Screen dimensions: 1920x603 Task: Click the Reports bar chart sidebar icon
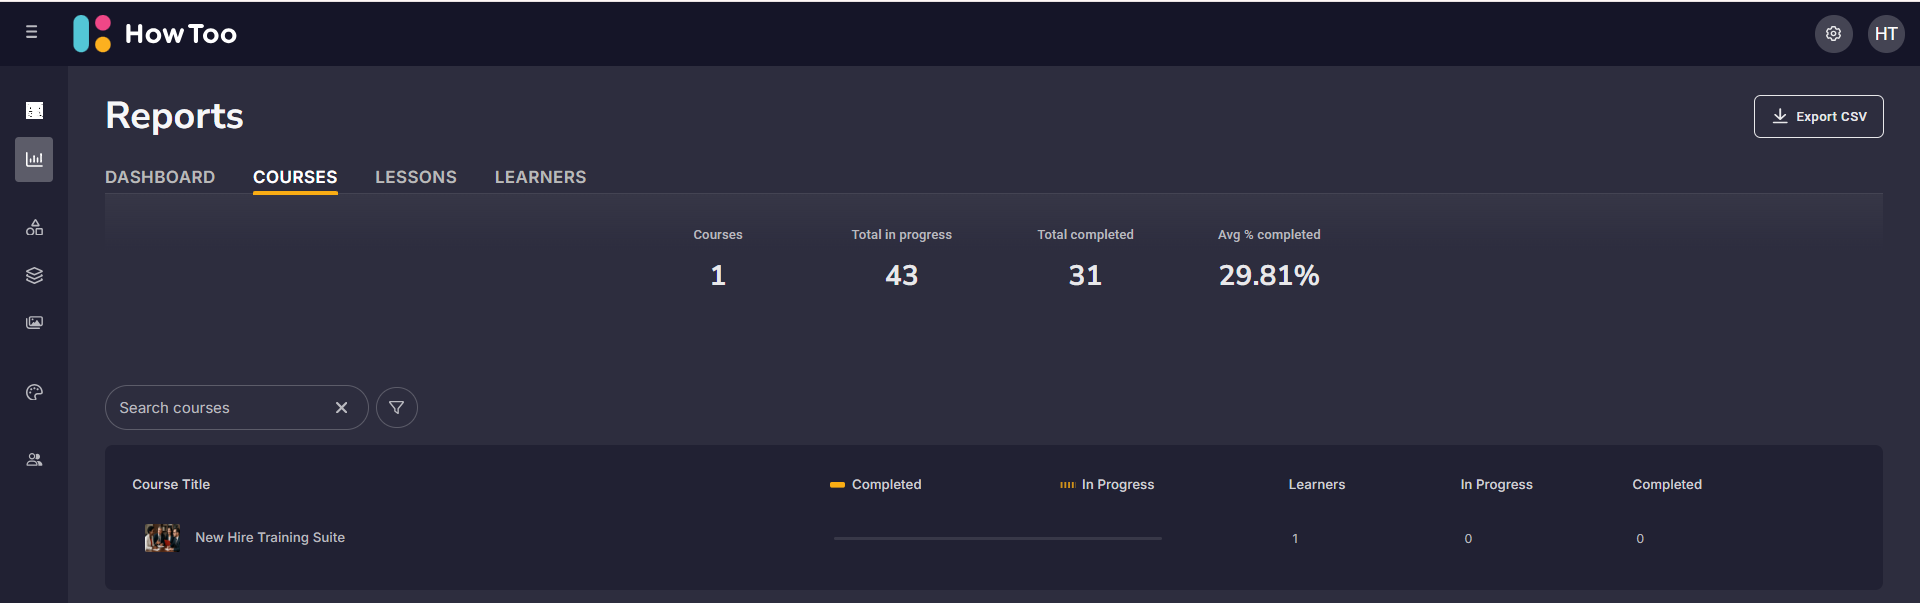34,159
